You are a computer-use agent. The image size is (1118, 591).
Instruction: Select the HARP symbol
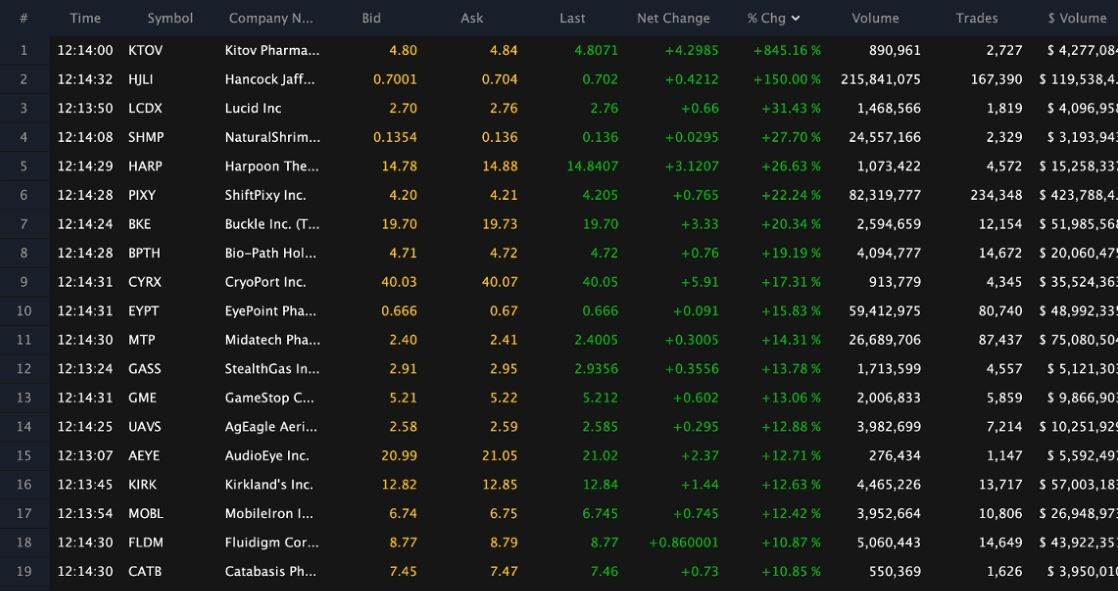point(145,166)
